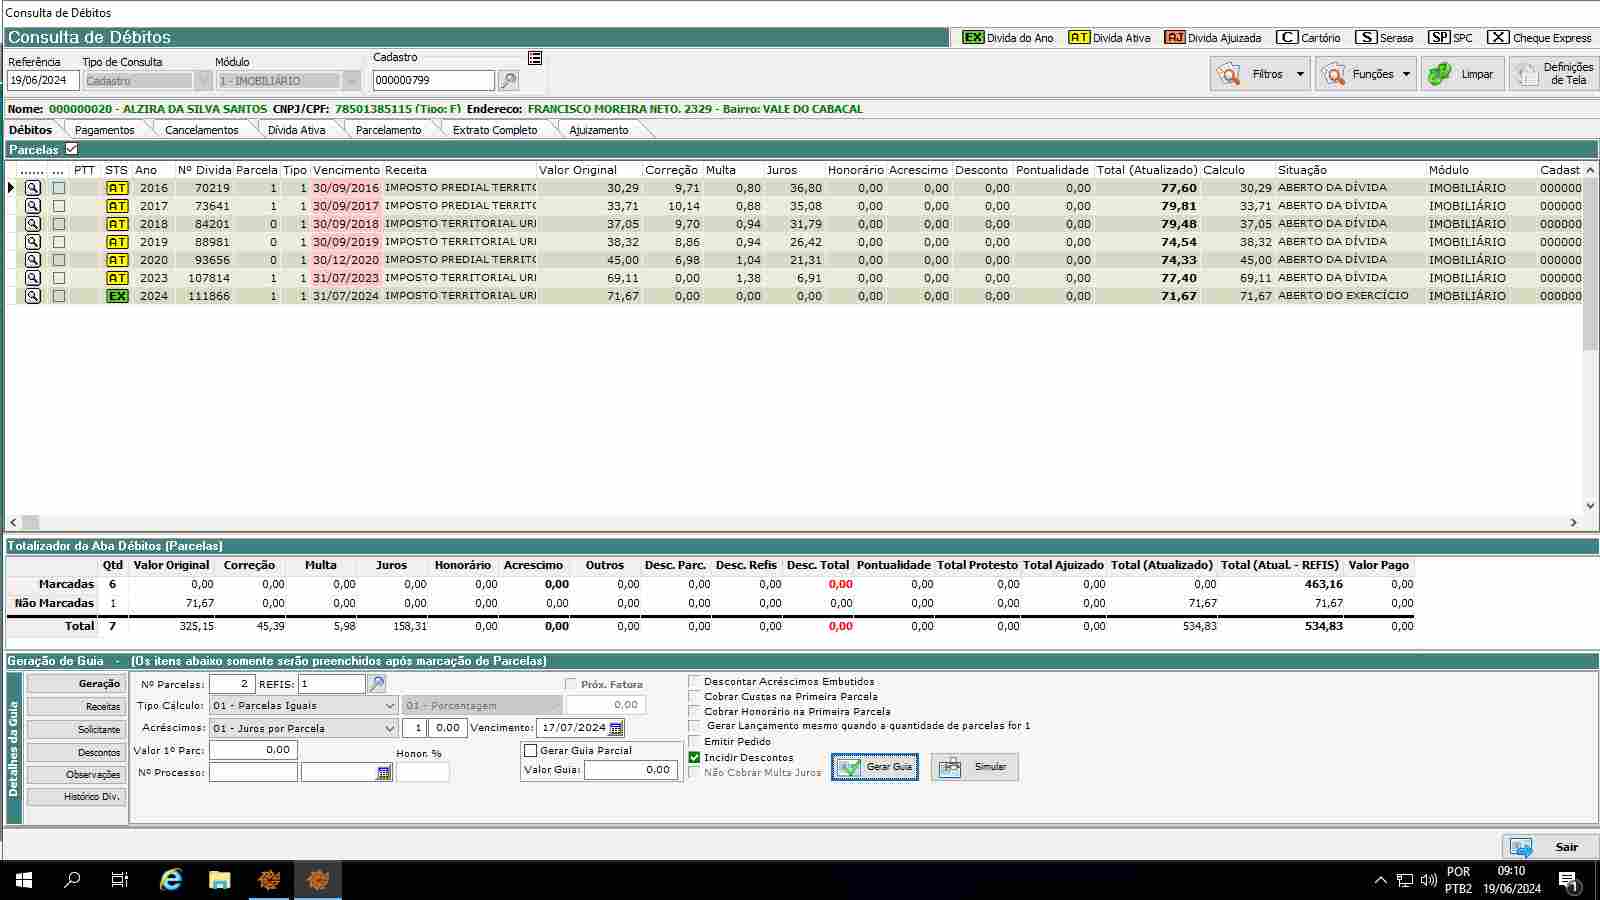Open list icon above Cadastro field
1600x900 pixels.
coord(535,58)
